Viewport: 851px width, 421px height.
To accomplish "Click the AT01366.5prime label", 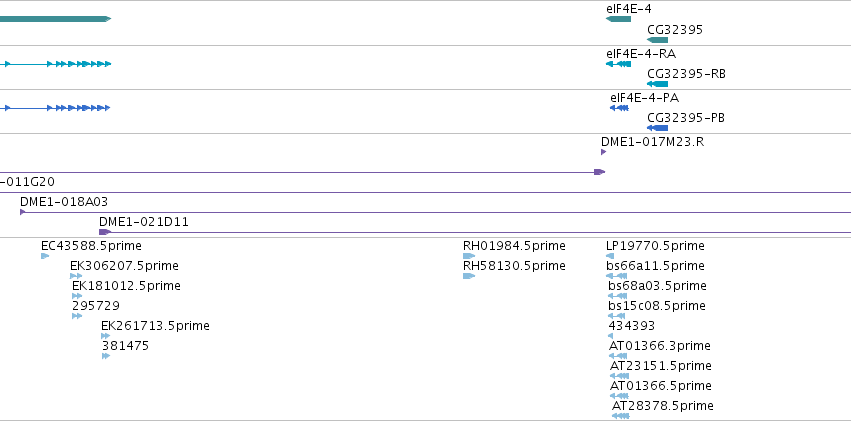I will click(661, 386).
